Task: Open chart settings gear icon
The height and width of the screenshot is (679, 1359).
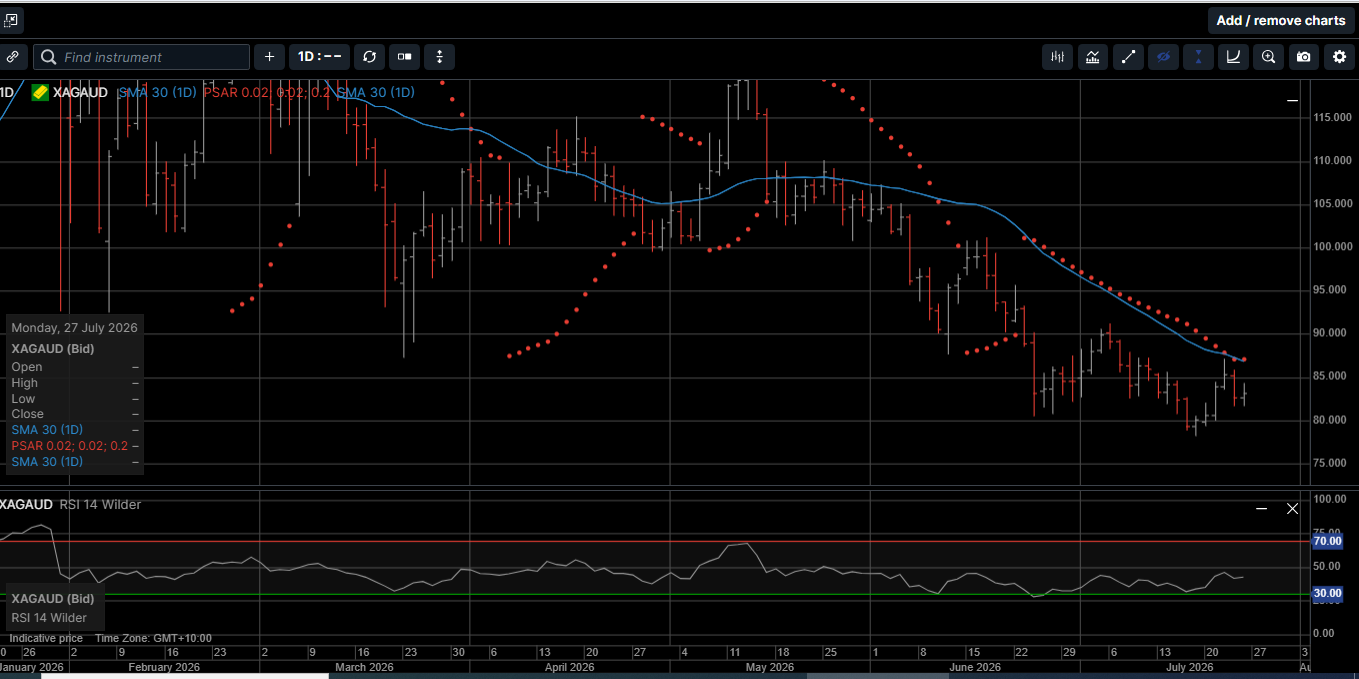Action: (x=1339, y=57)
